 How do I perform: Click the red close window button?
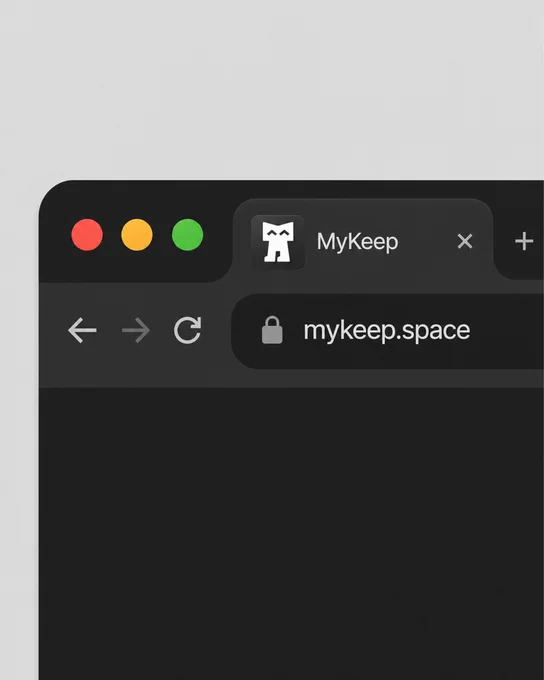pos(87,235)
